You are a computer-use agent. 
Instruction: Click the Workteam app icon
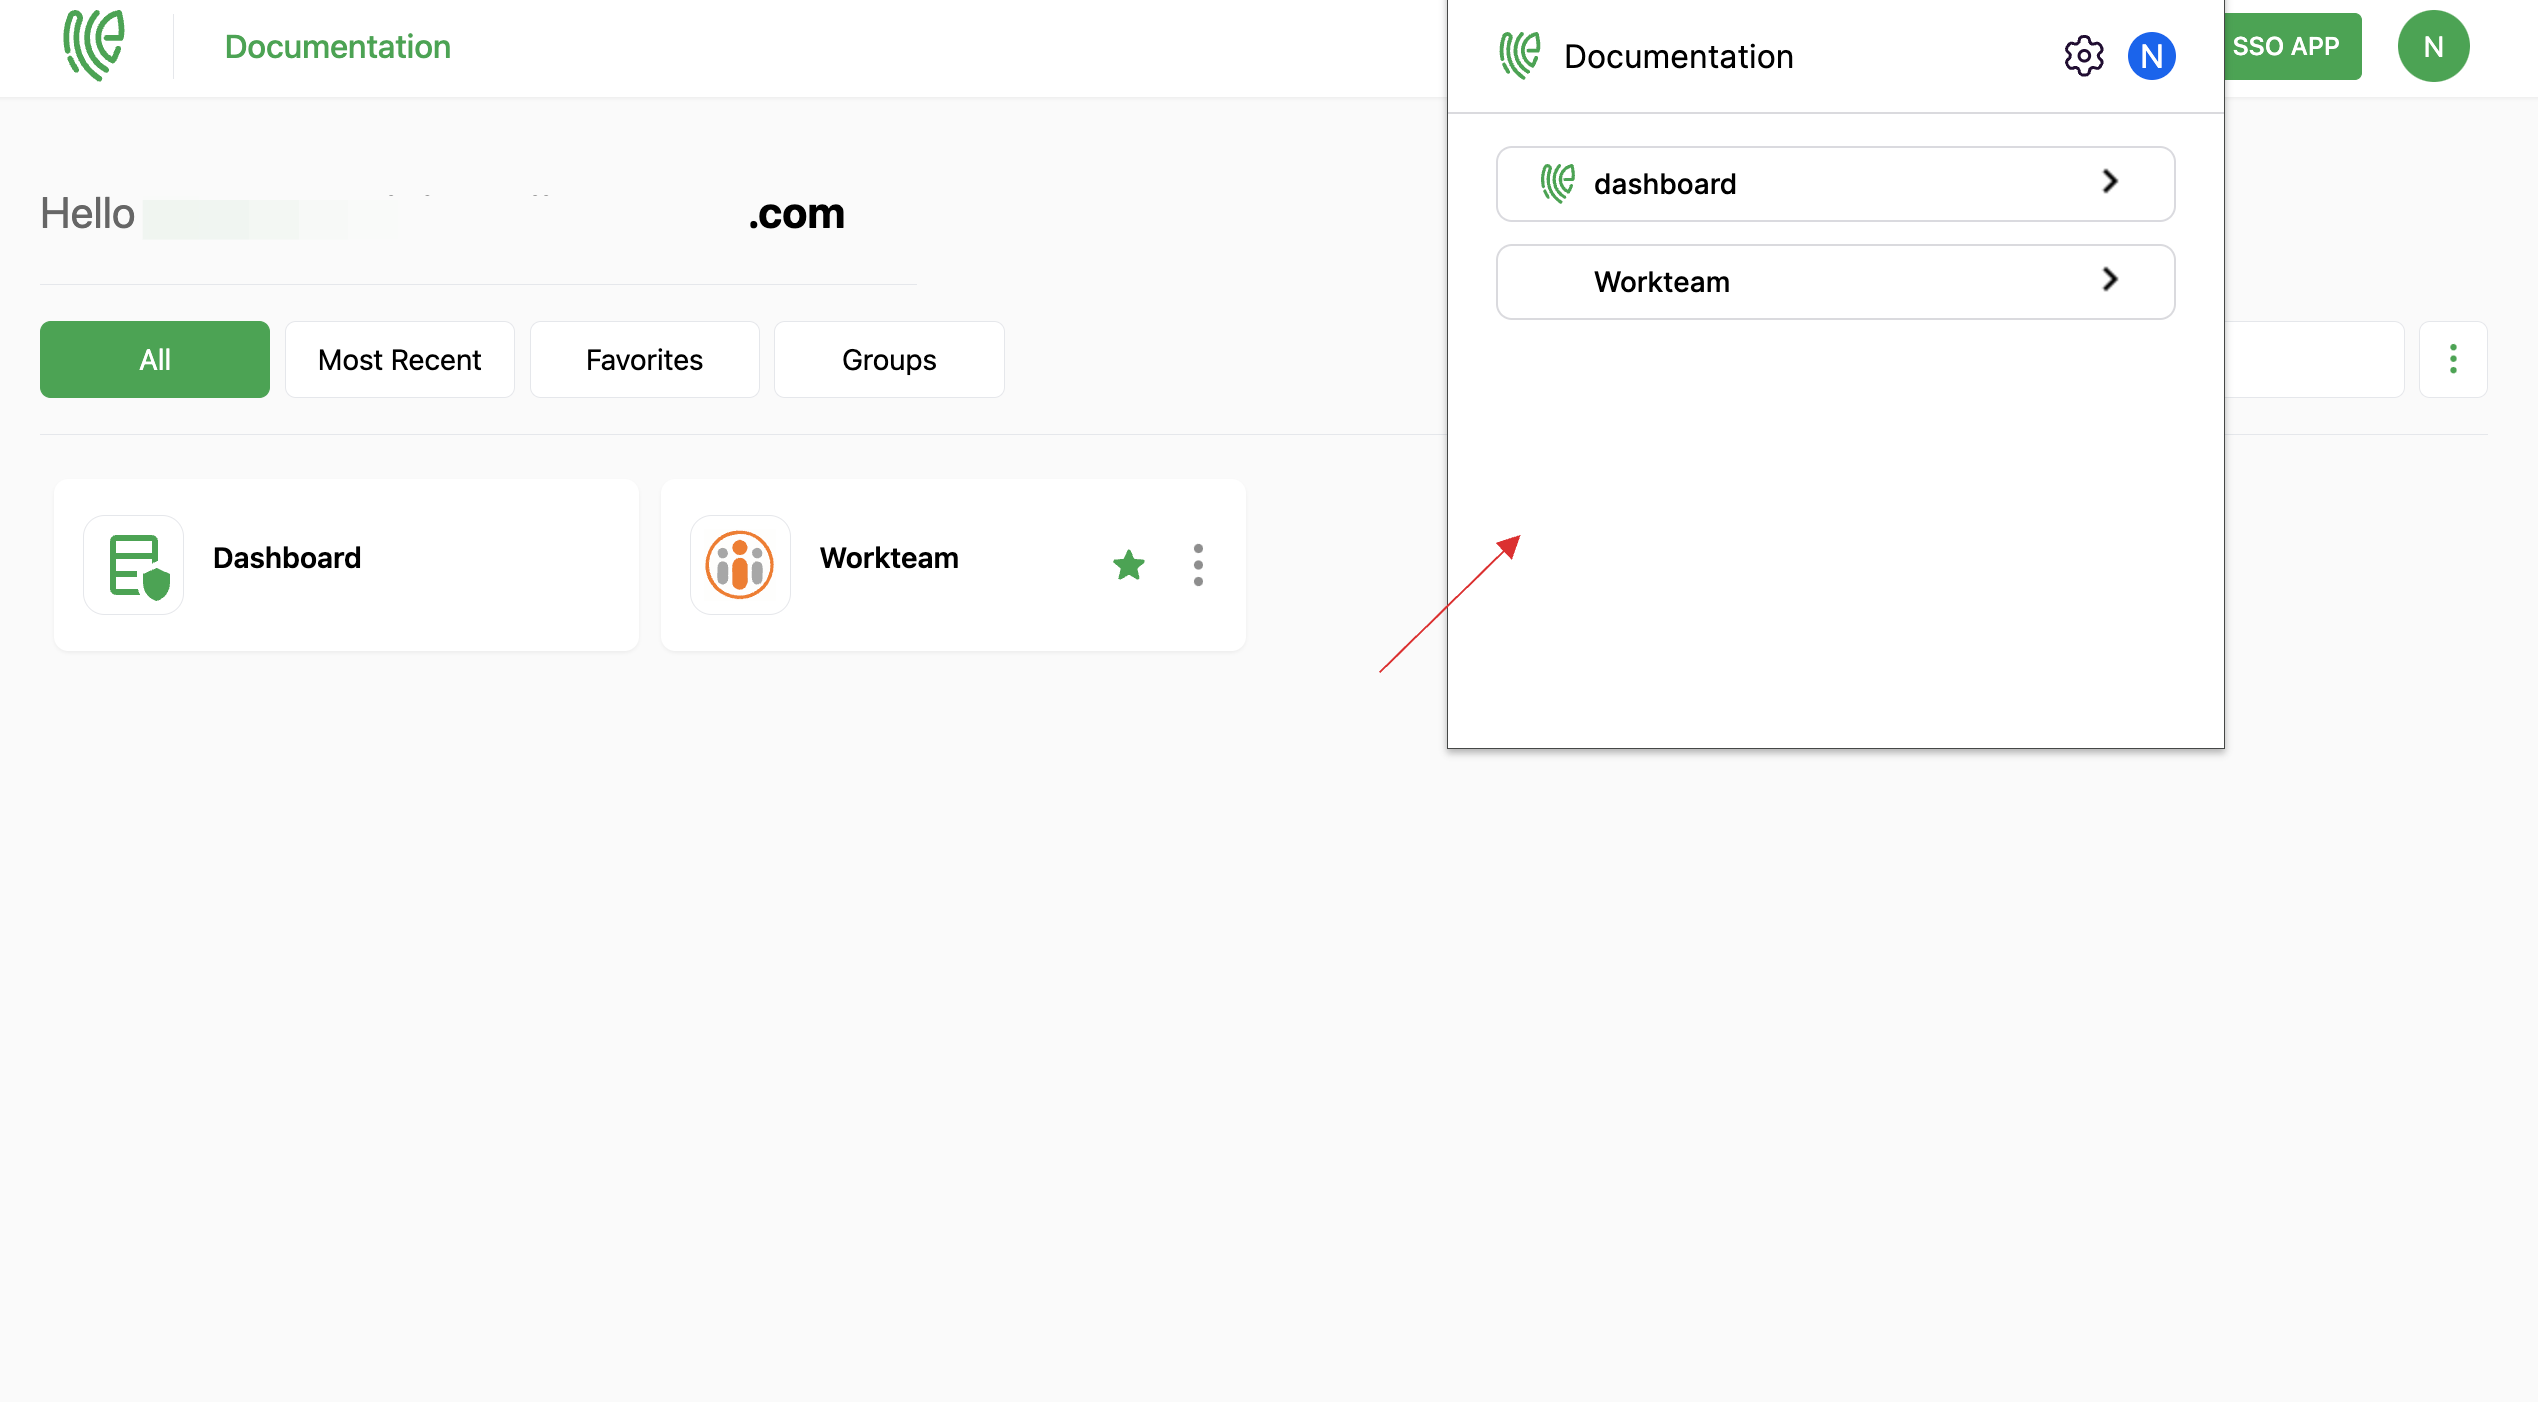pyautogui.click(x=740, y=565)
